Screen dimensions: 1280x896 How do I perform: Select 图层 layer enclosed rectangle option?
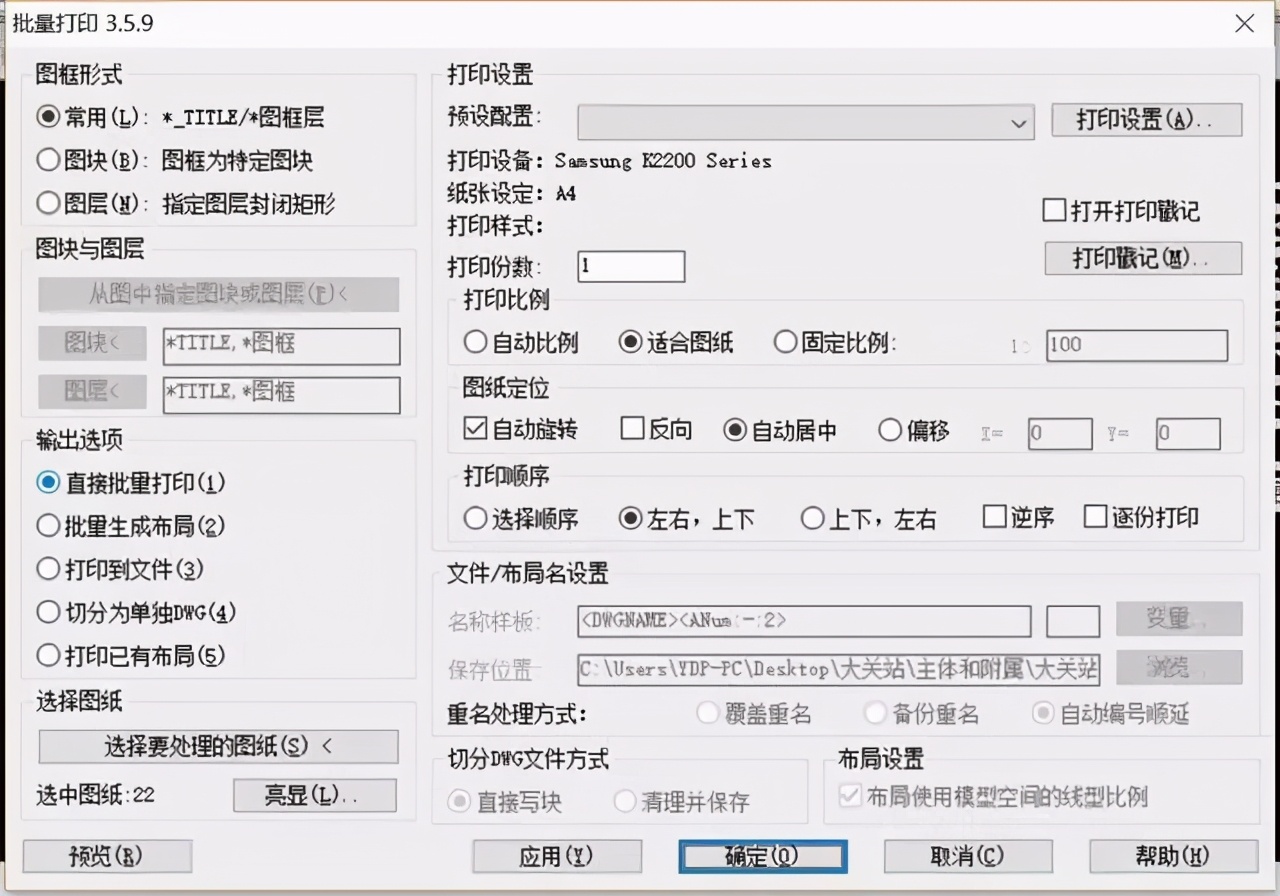point(49,203)
